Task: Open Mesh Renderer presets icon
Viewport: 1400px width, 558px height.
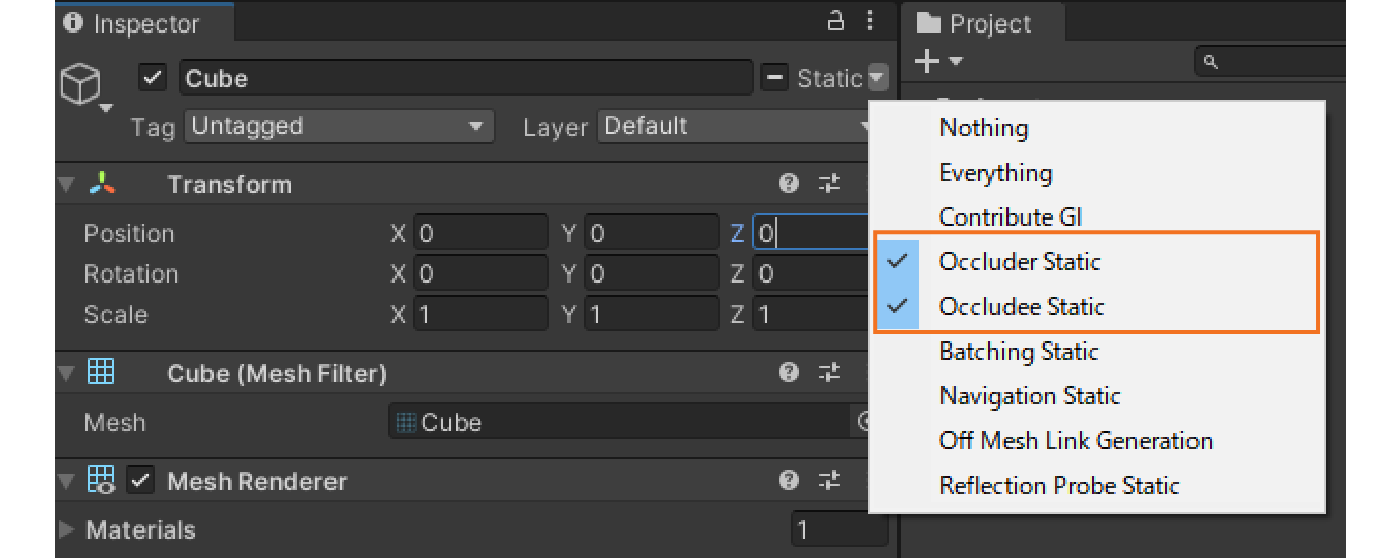Action: pos(829,481)
